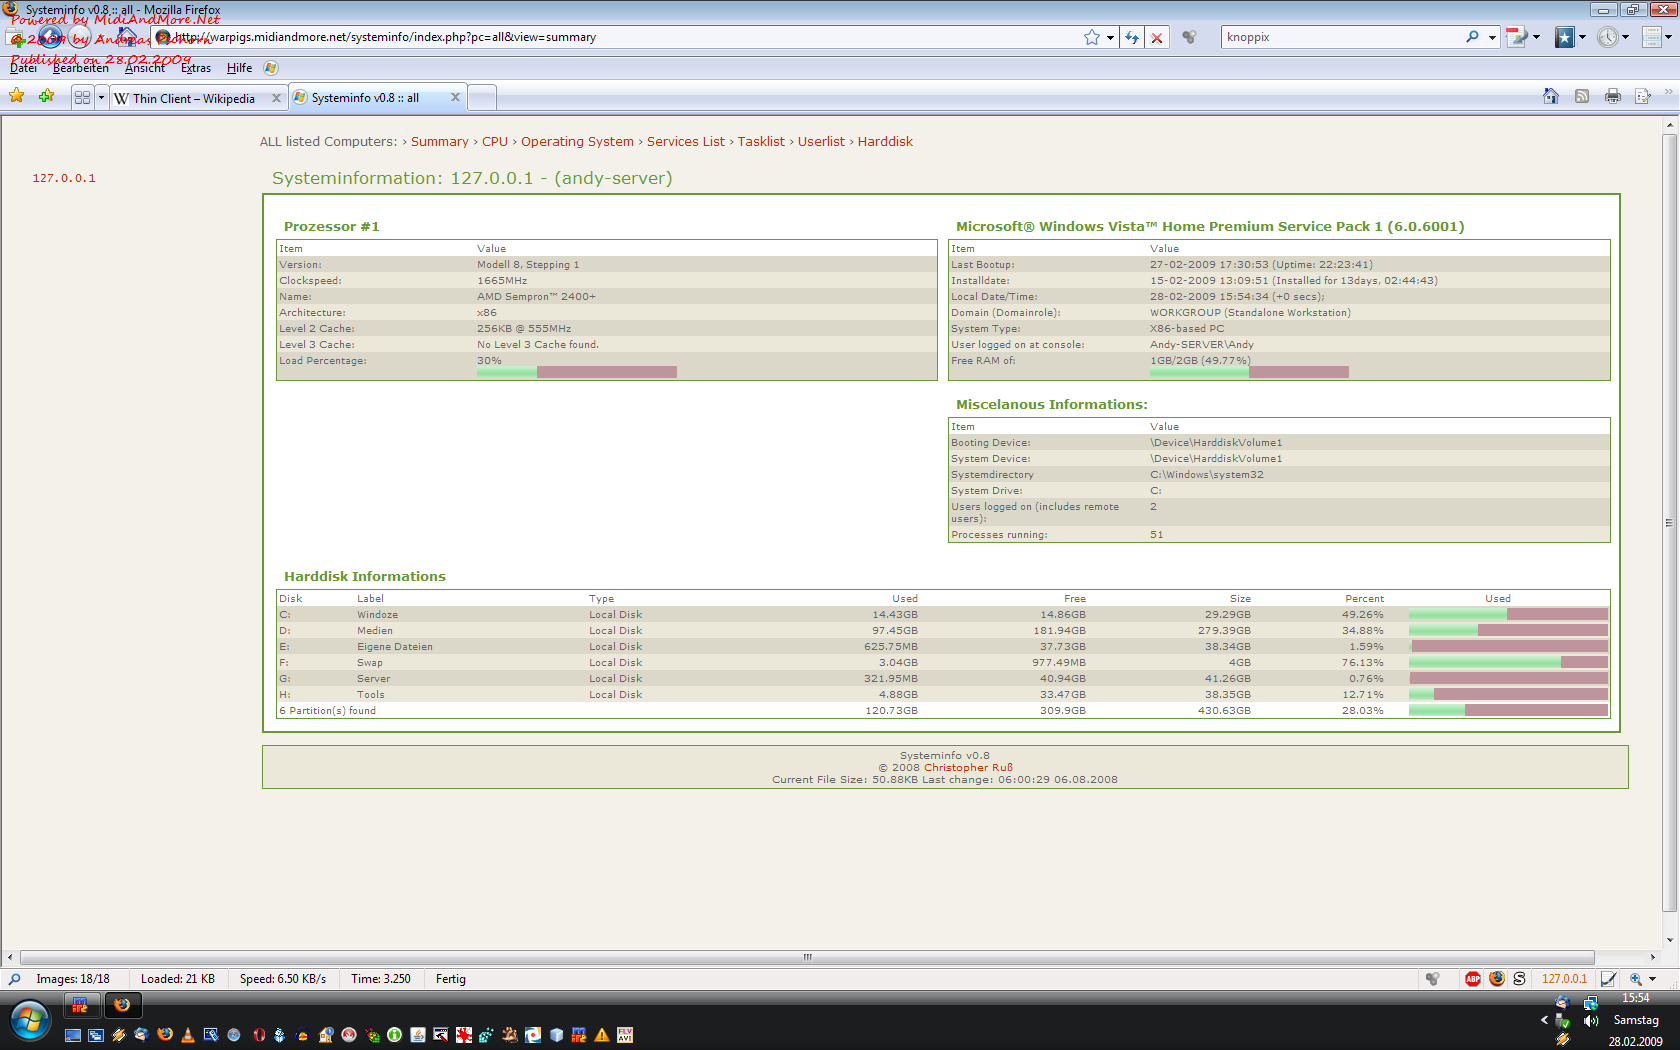Click the RSS feed icon
Image resolution: width=1680 pixels, height=1050 pixels.
(x=1581, y=97)
